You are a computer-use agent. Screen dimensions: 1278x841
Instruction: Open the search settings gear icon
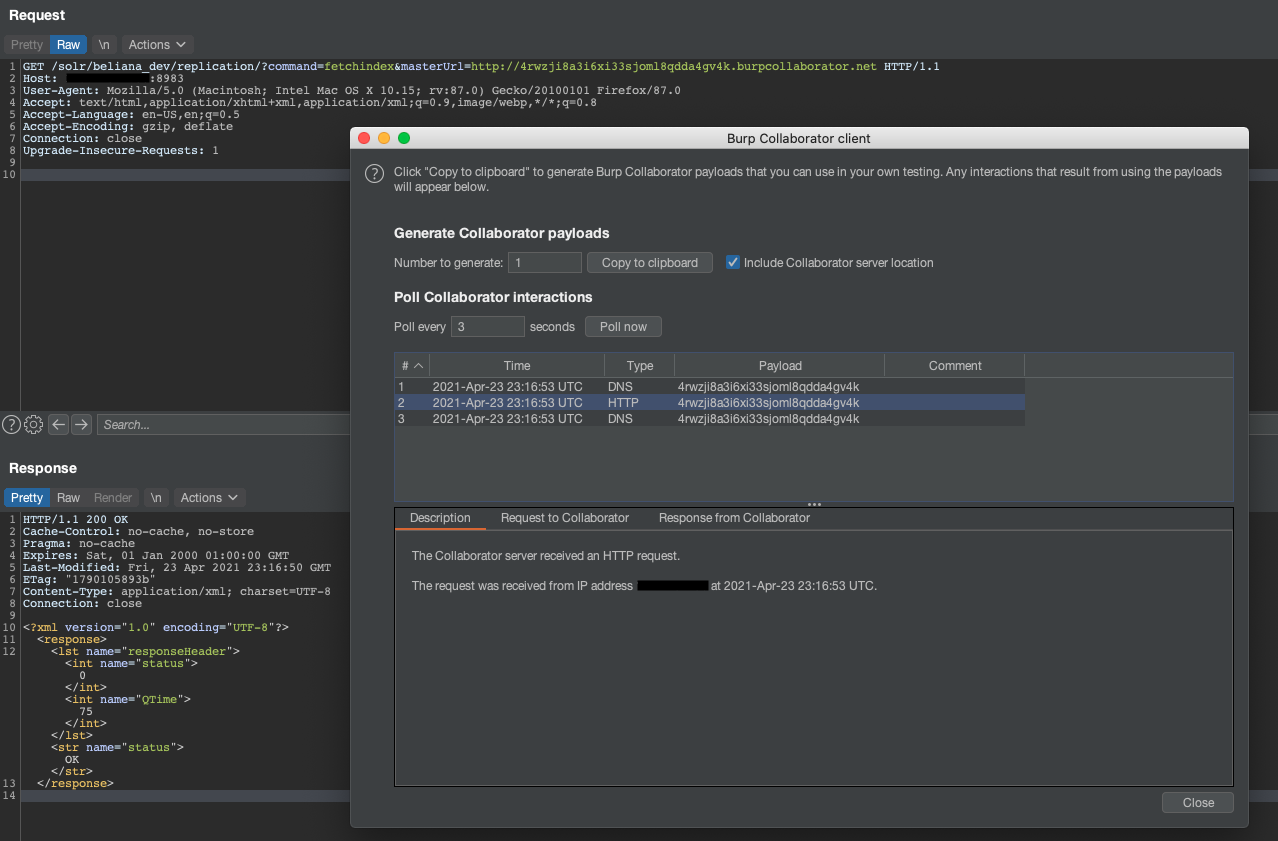coord(33,424)
